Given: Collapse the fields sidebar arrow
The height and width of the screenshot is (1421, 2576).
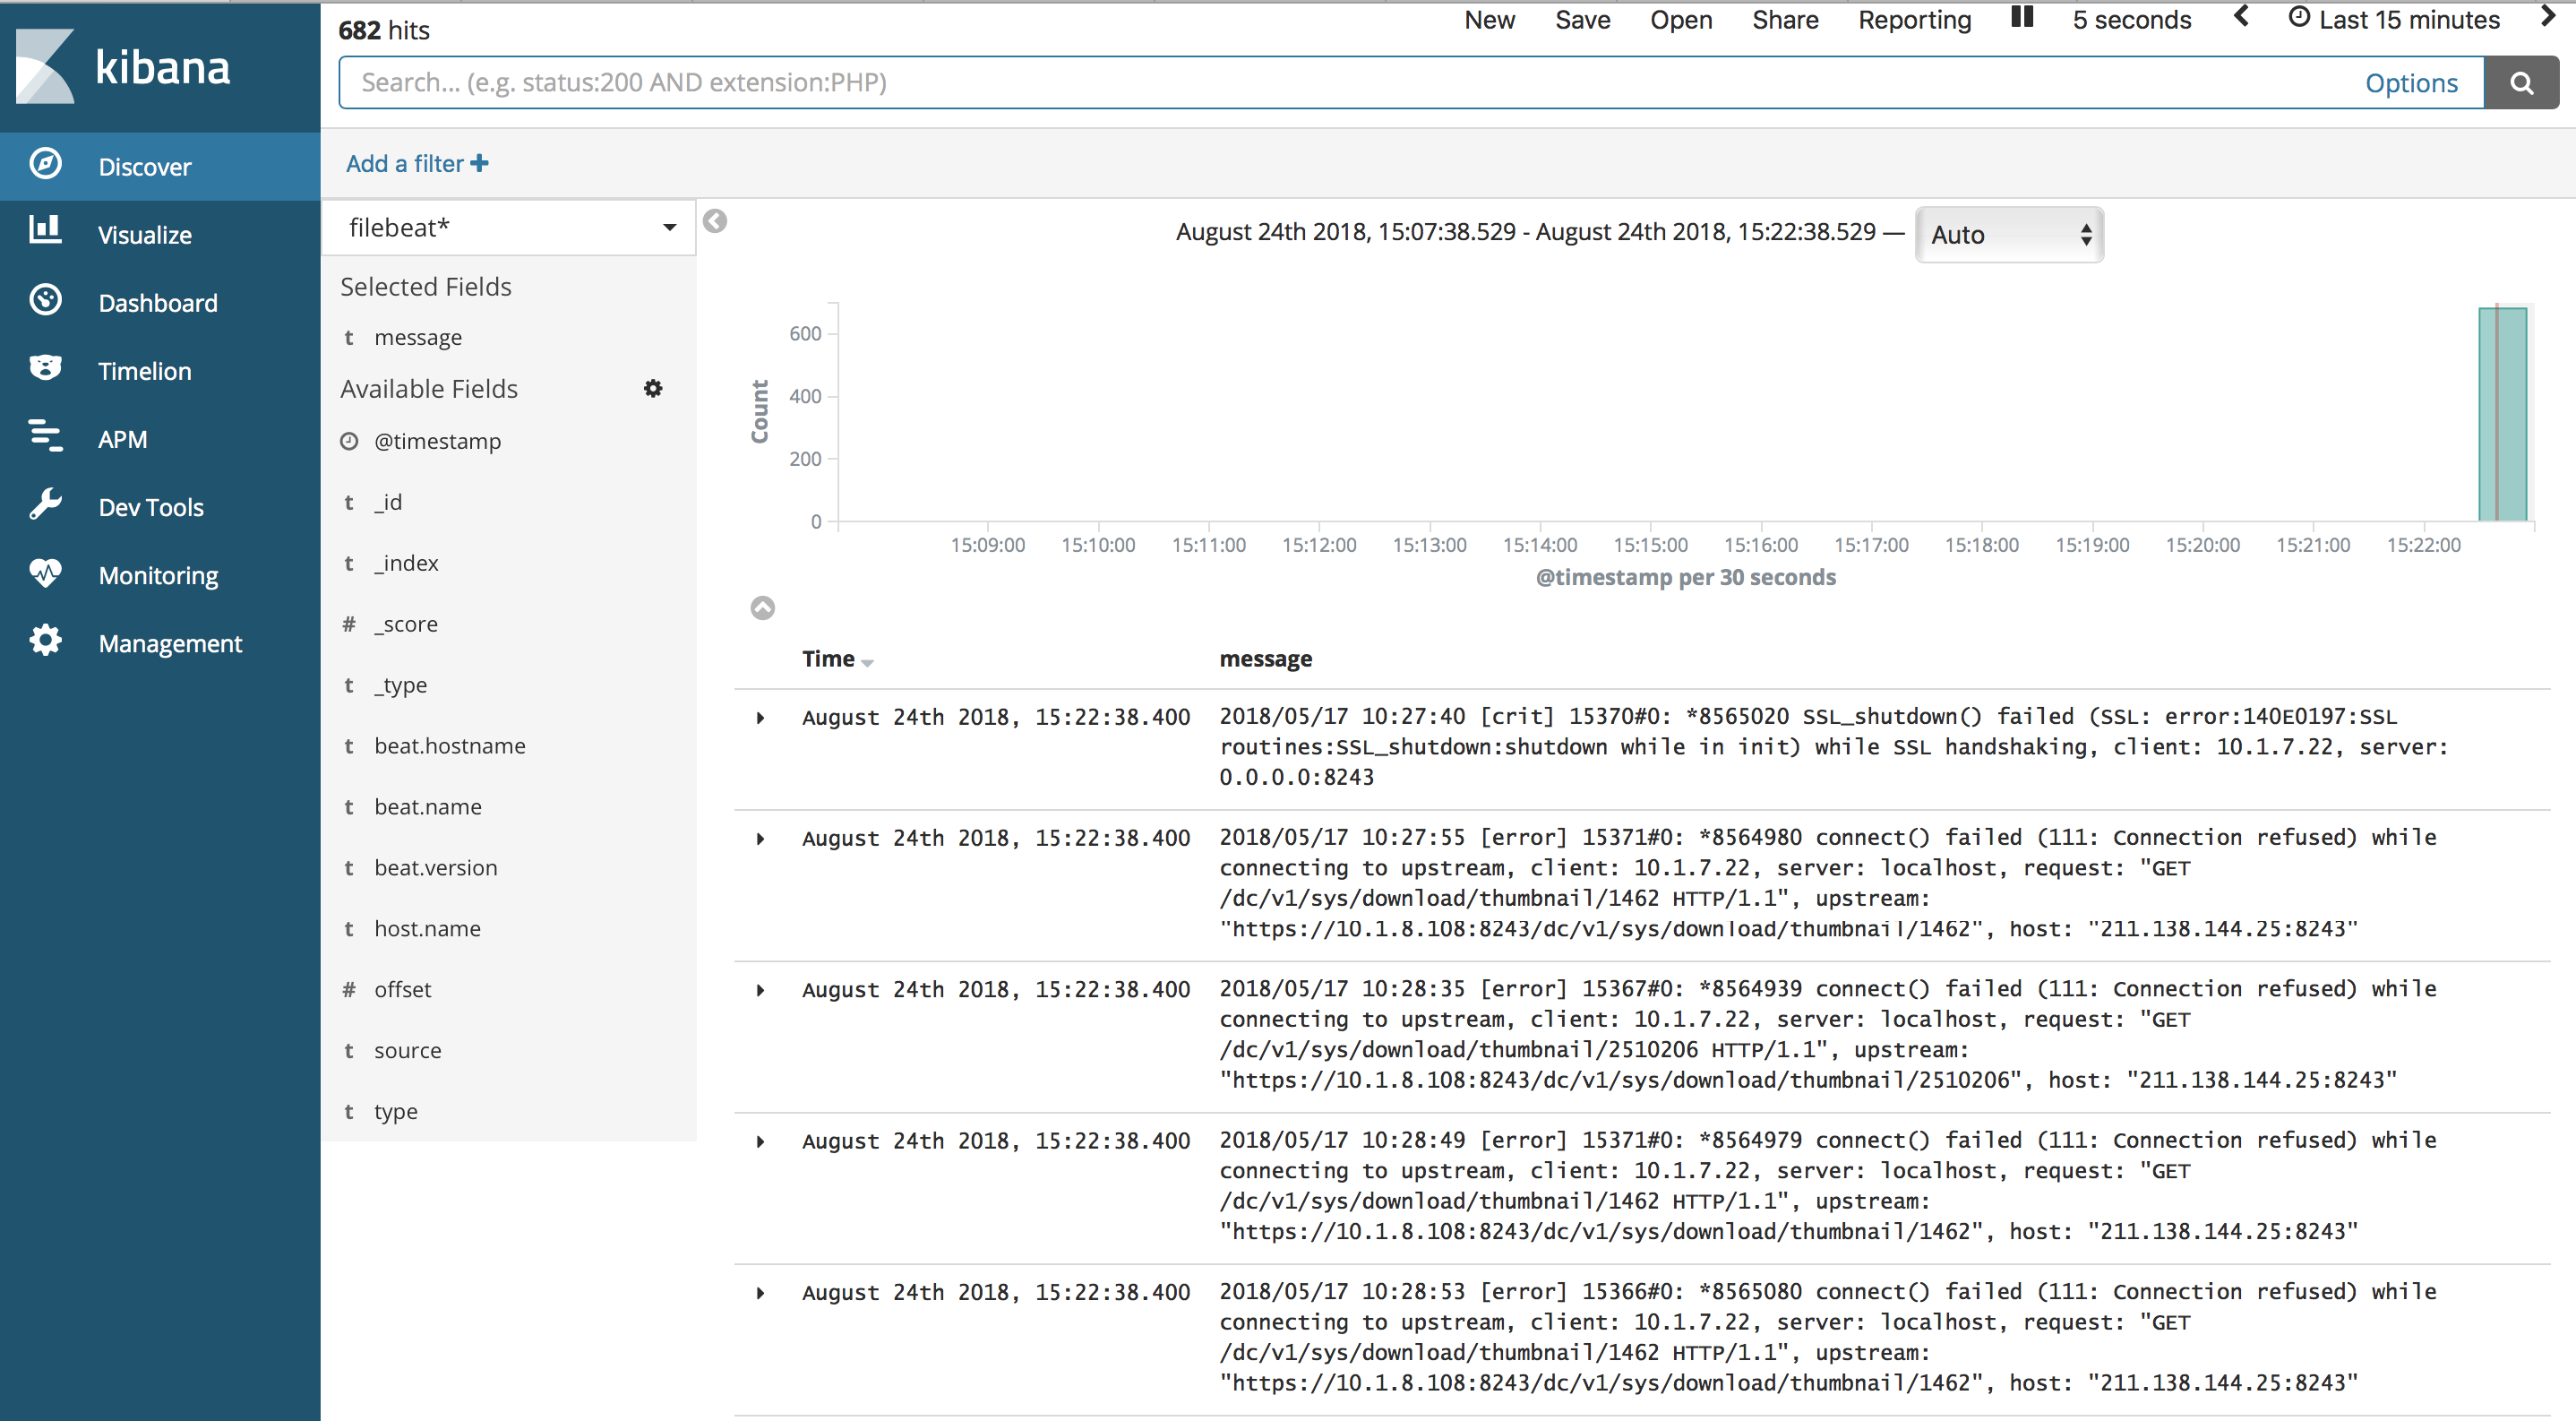Looking at the screenshot, I should point(715,221).
